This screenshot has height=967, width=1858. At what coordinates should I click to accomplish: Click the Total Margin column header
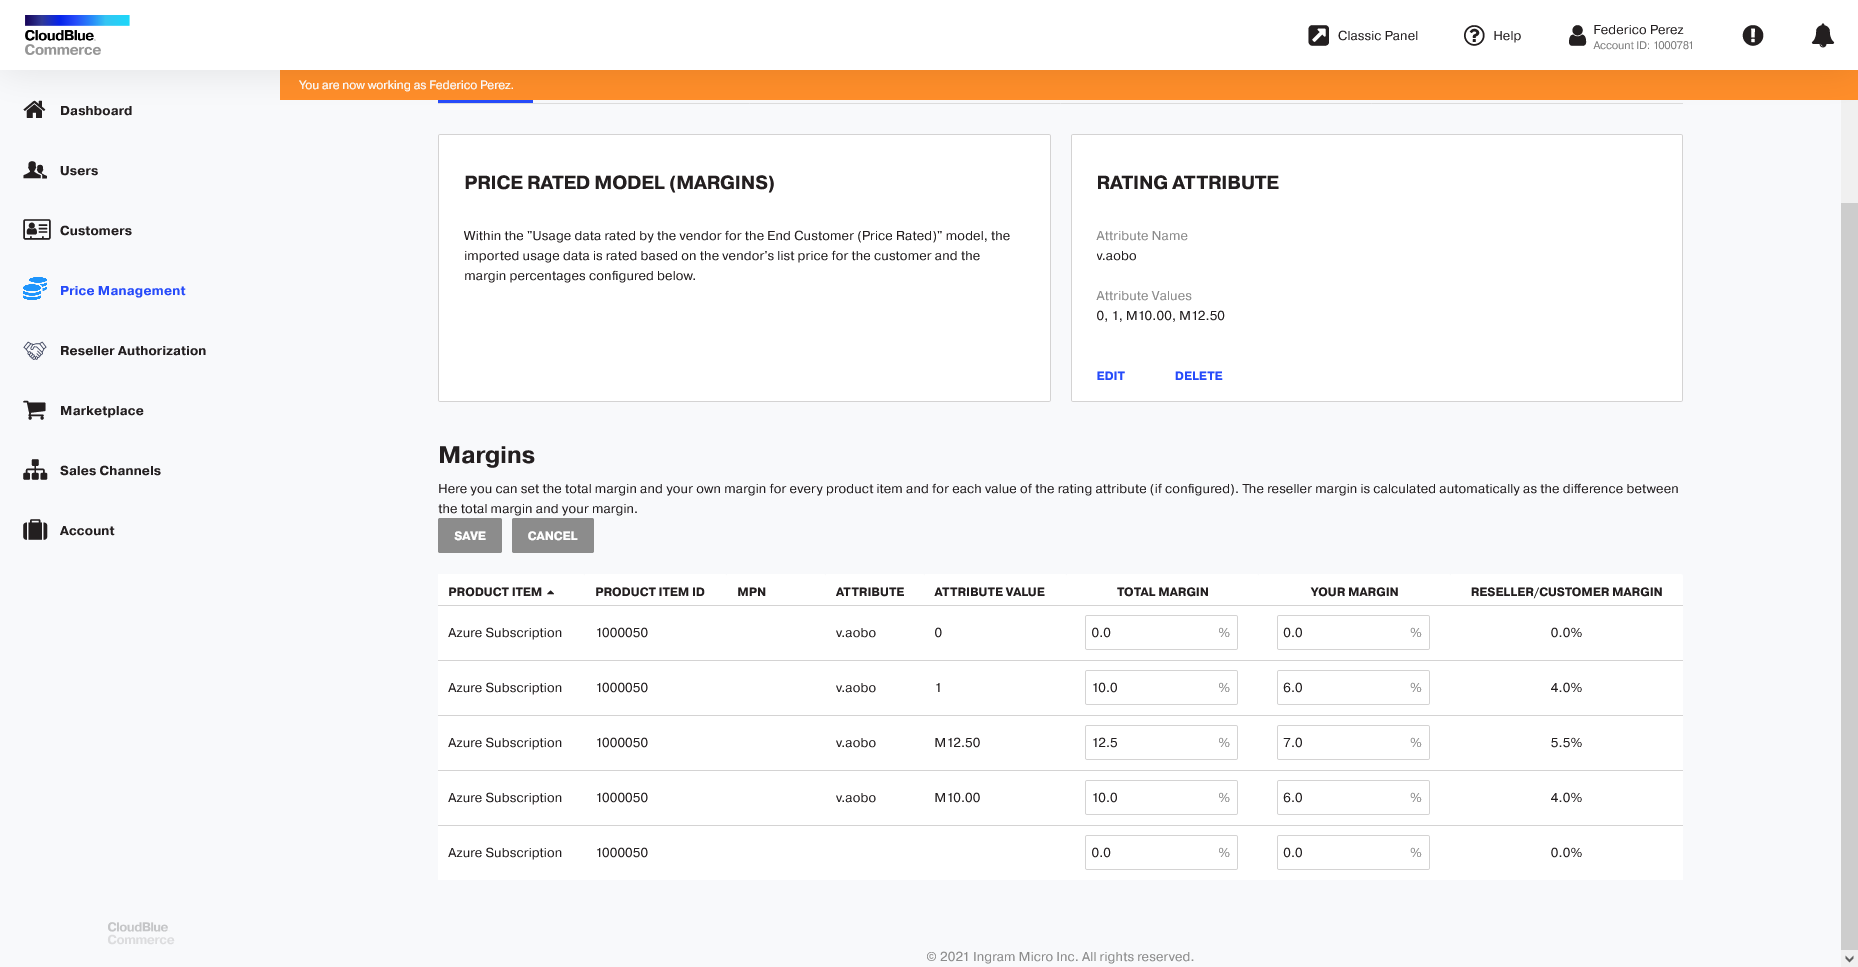[x=1162, y=592]
